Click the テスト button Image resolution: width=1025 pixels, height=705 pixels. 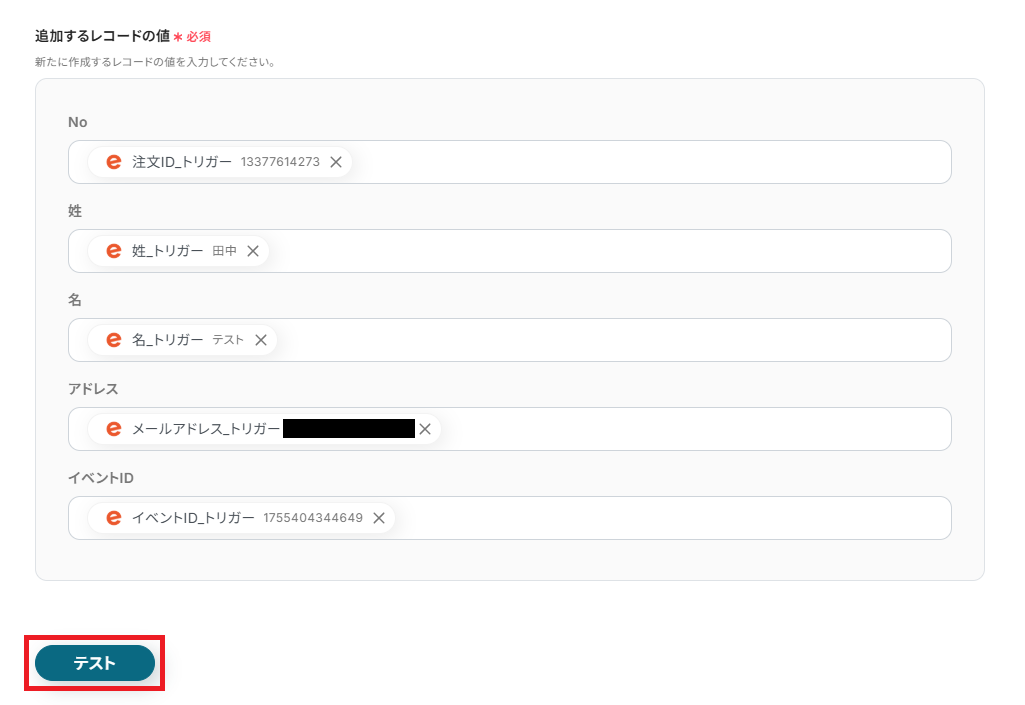(95, 662)
